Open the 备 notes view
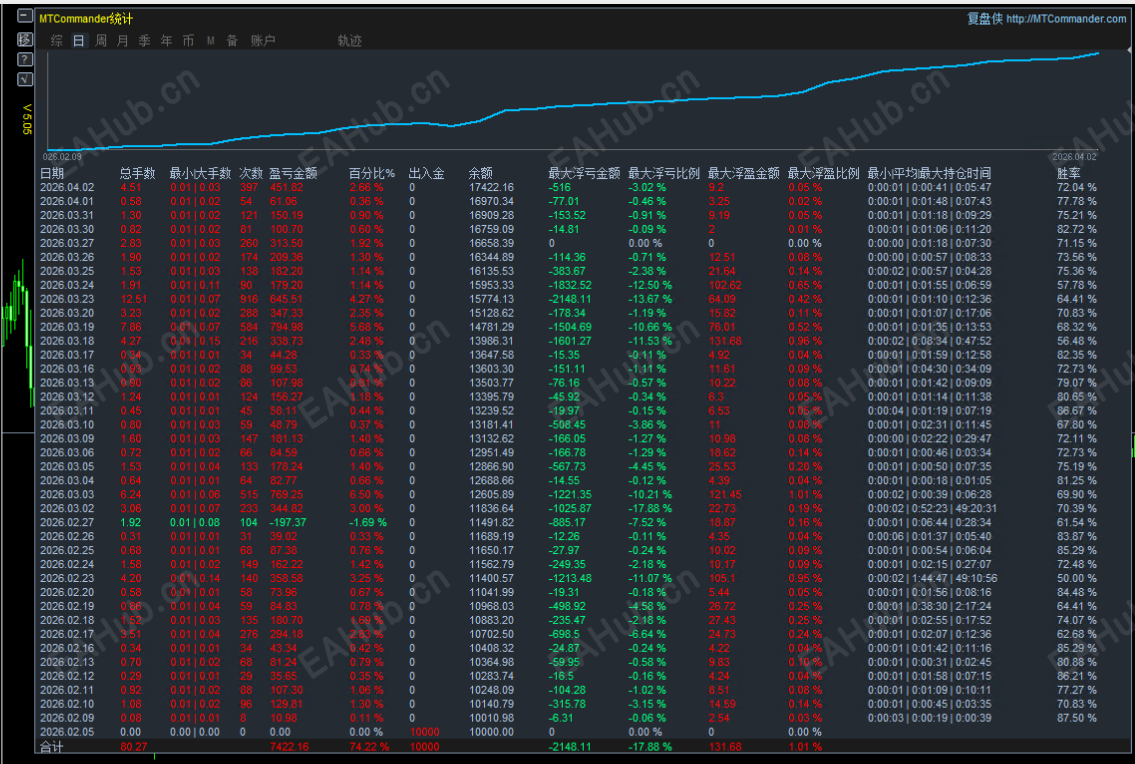 point(231,41)
